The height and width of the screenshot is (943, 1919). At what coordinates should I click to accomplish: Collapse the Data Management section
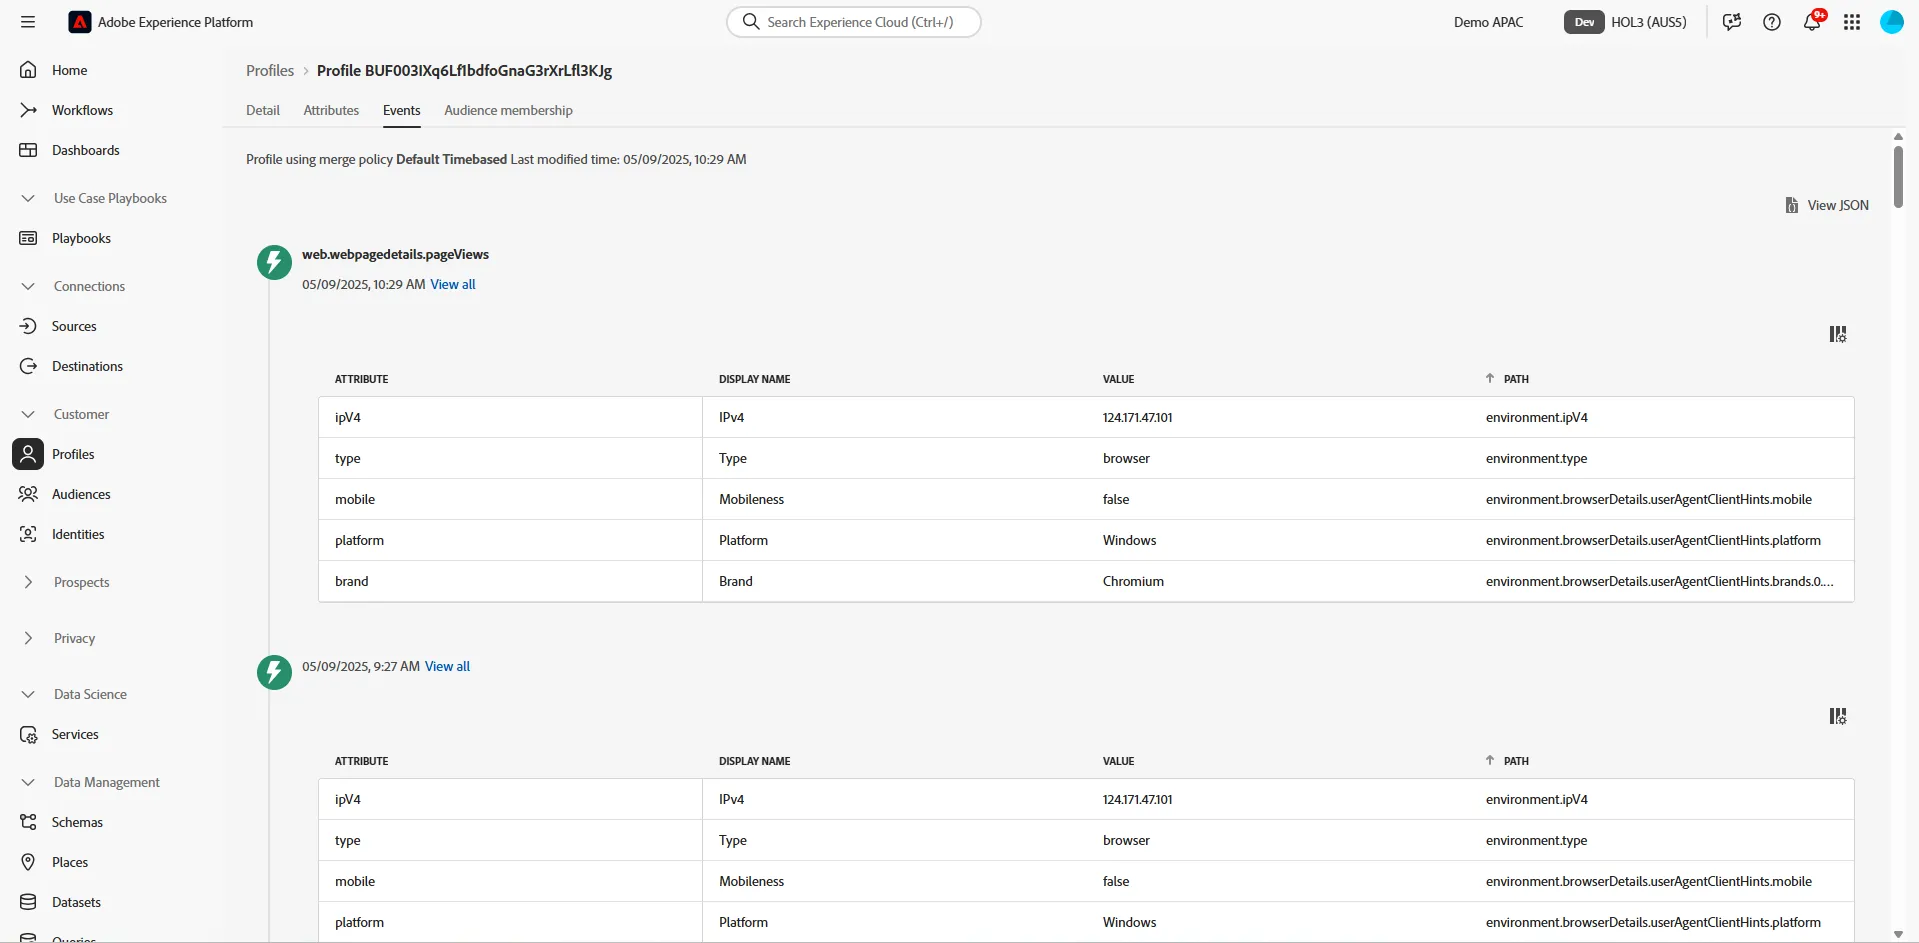28,782
